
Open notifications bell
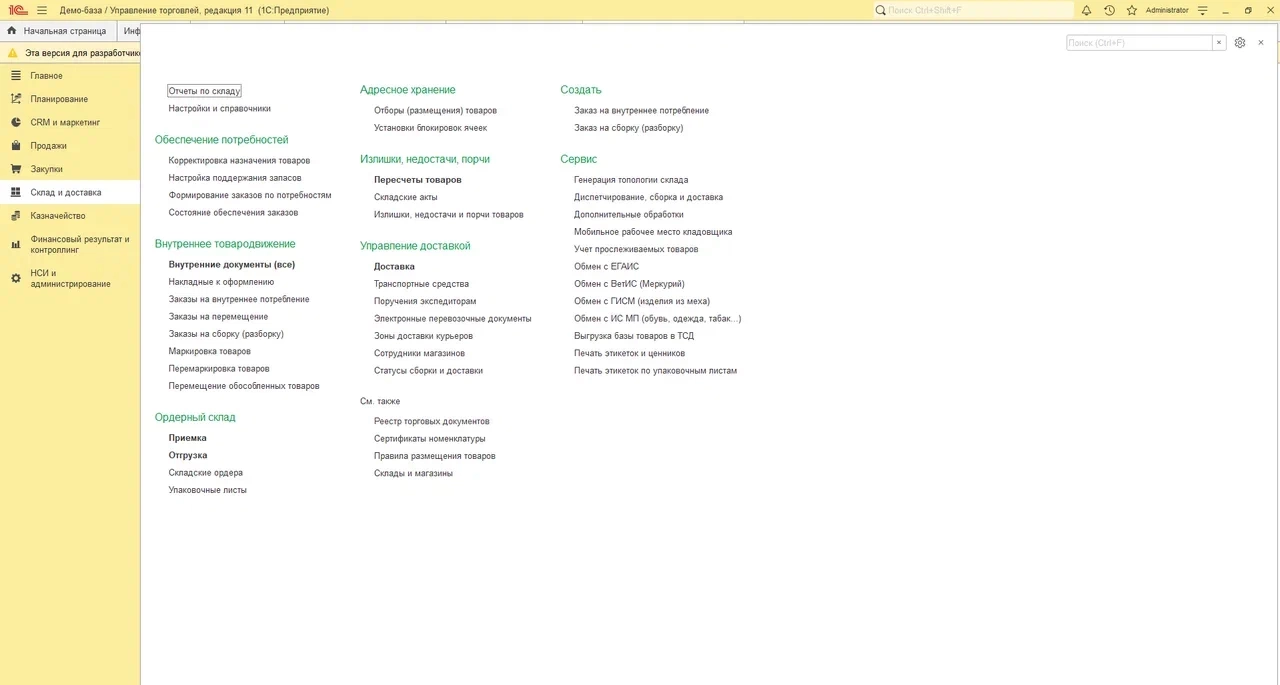[1086, 10]
